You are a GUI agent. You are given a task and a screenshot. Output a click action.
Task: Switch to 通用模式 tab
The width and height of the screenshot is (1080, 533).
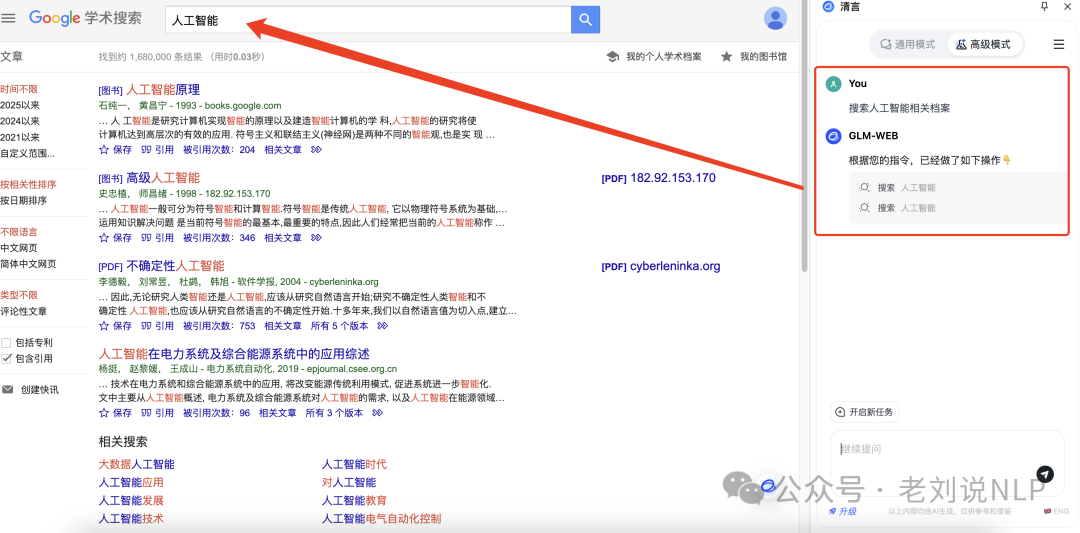[908, 45]
